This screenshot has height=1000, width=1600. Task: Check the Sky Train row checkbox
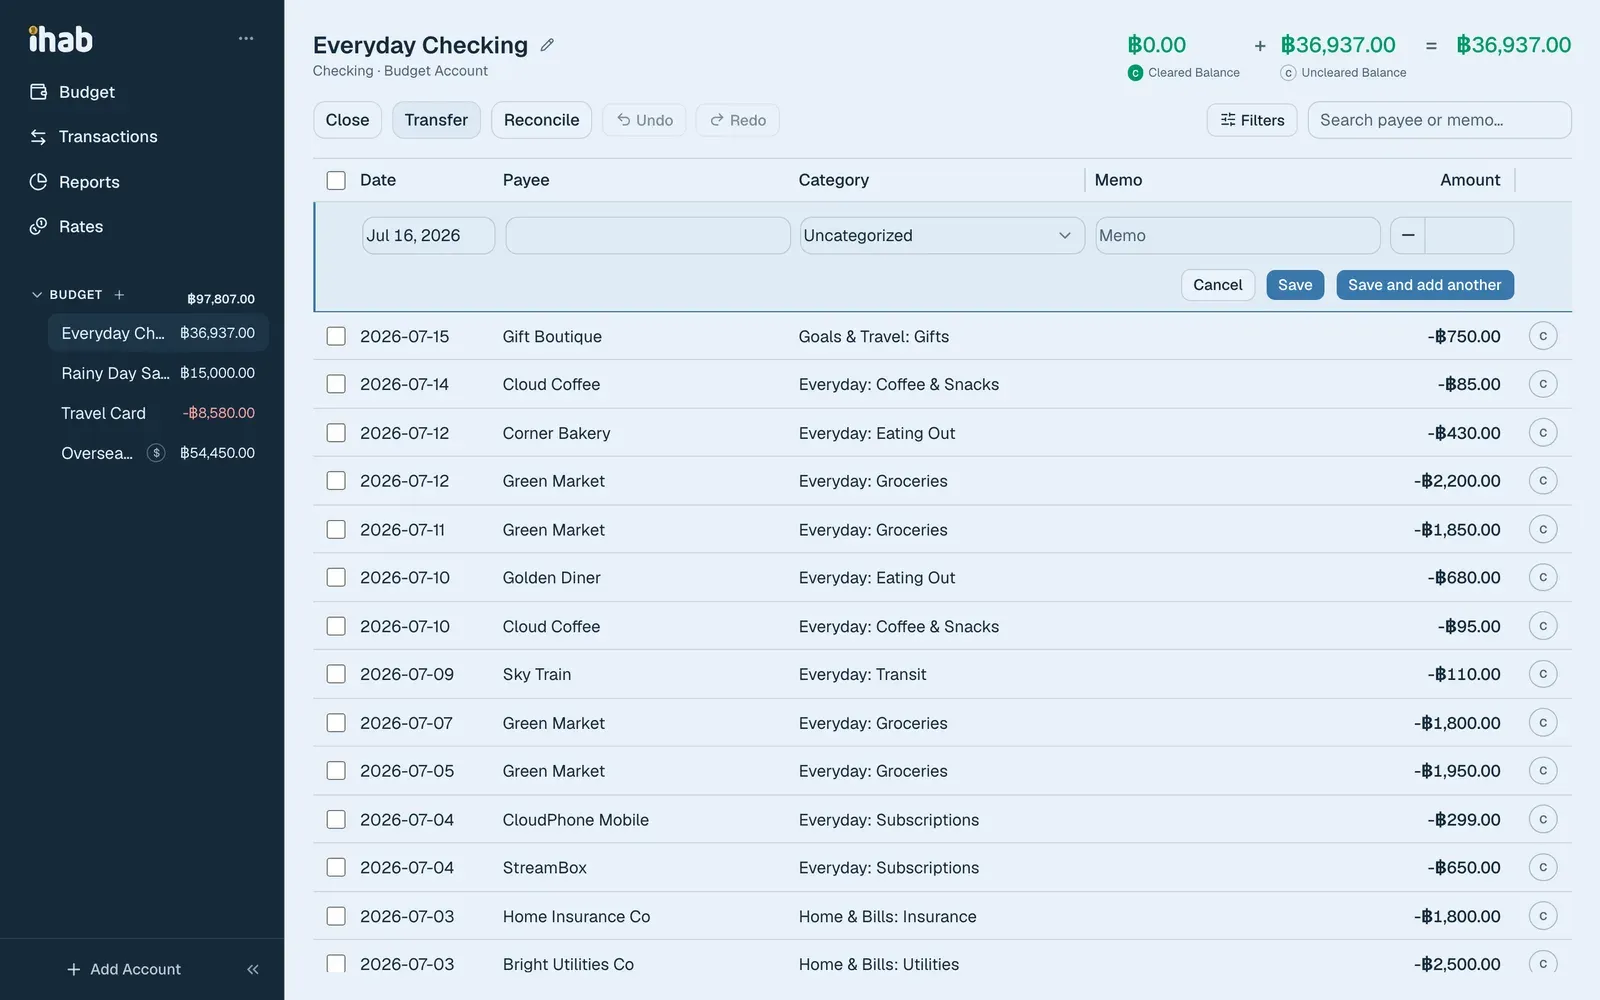coord(336,674)
